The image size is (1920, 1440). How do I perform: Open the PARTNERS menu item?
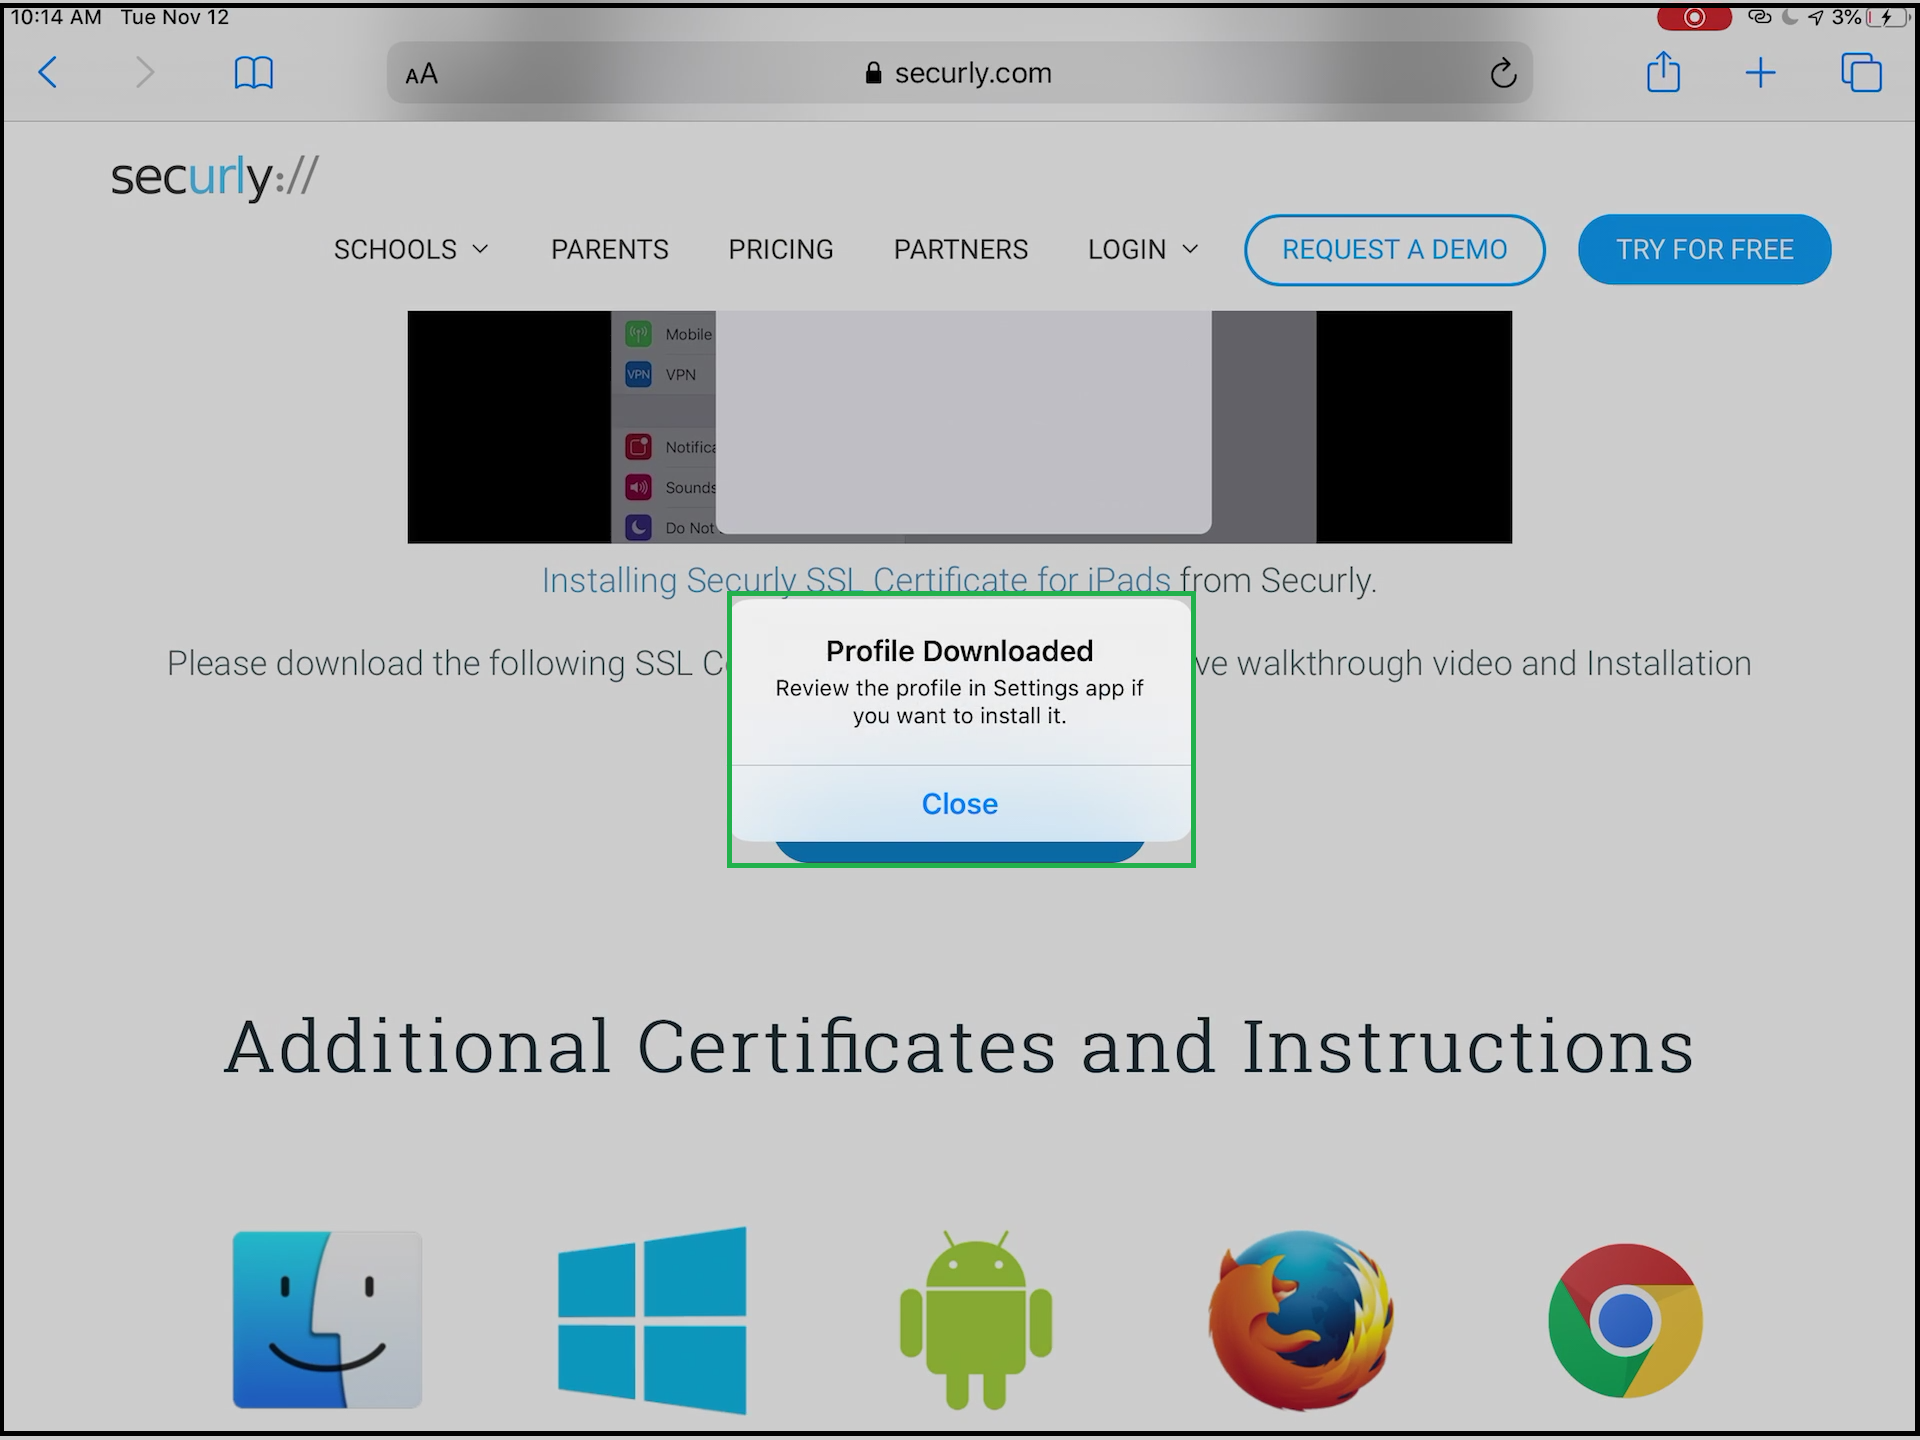click(961, 249)
